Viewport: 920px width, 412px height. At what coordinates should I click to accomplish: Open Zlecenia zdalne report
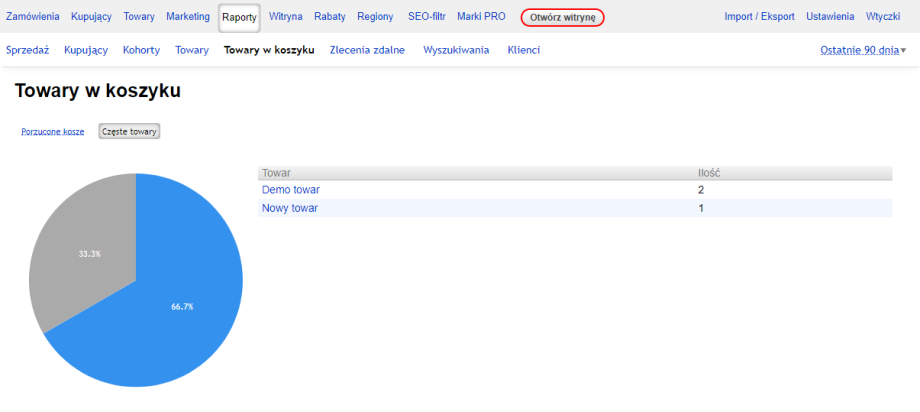pyautogui.click(x=367, y=50)
